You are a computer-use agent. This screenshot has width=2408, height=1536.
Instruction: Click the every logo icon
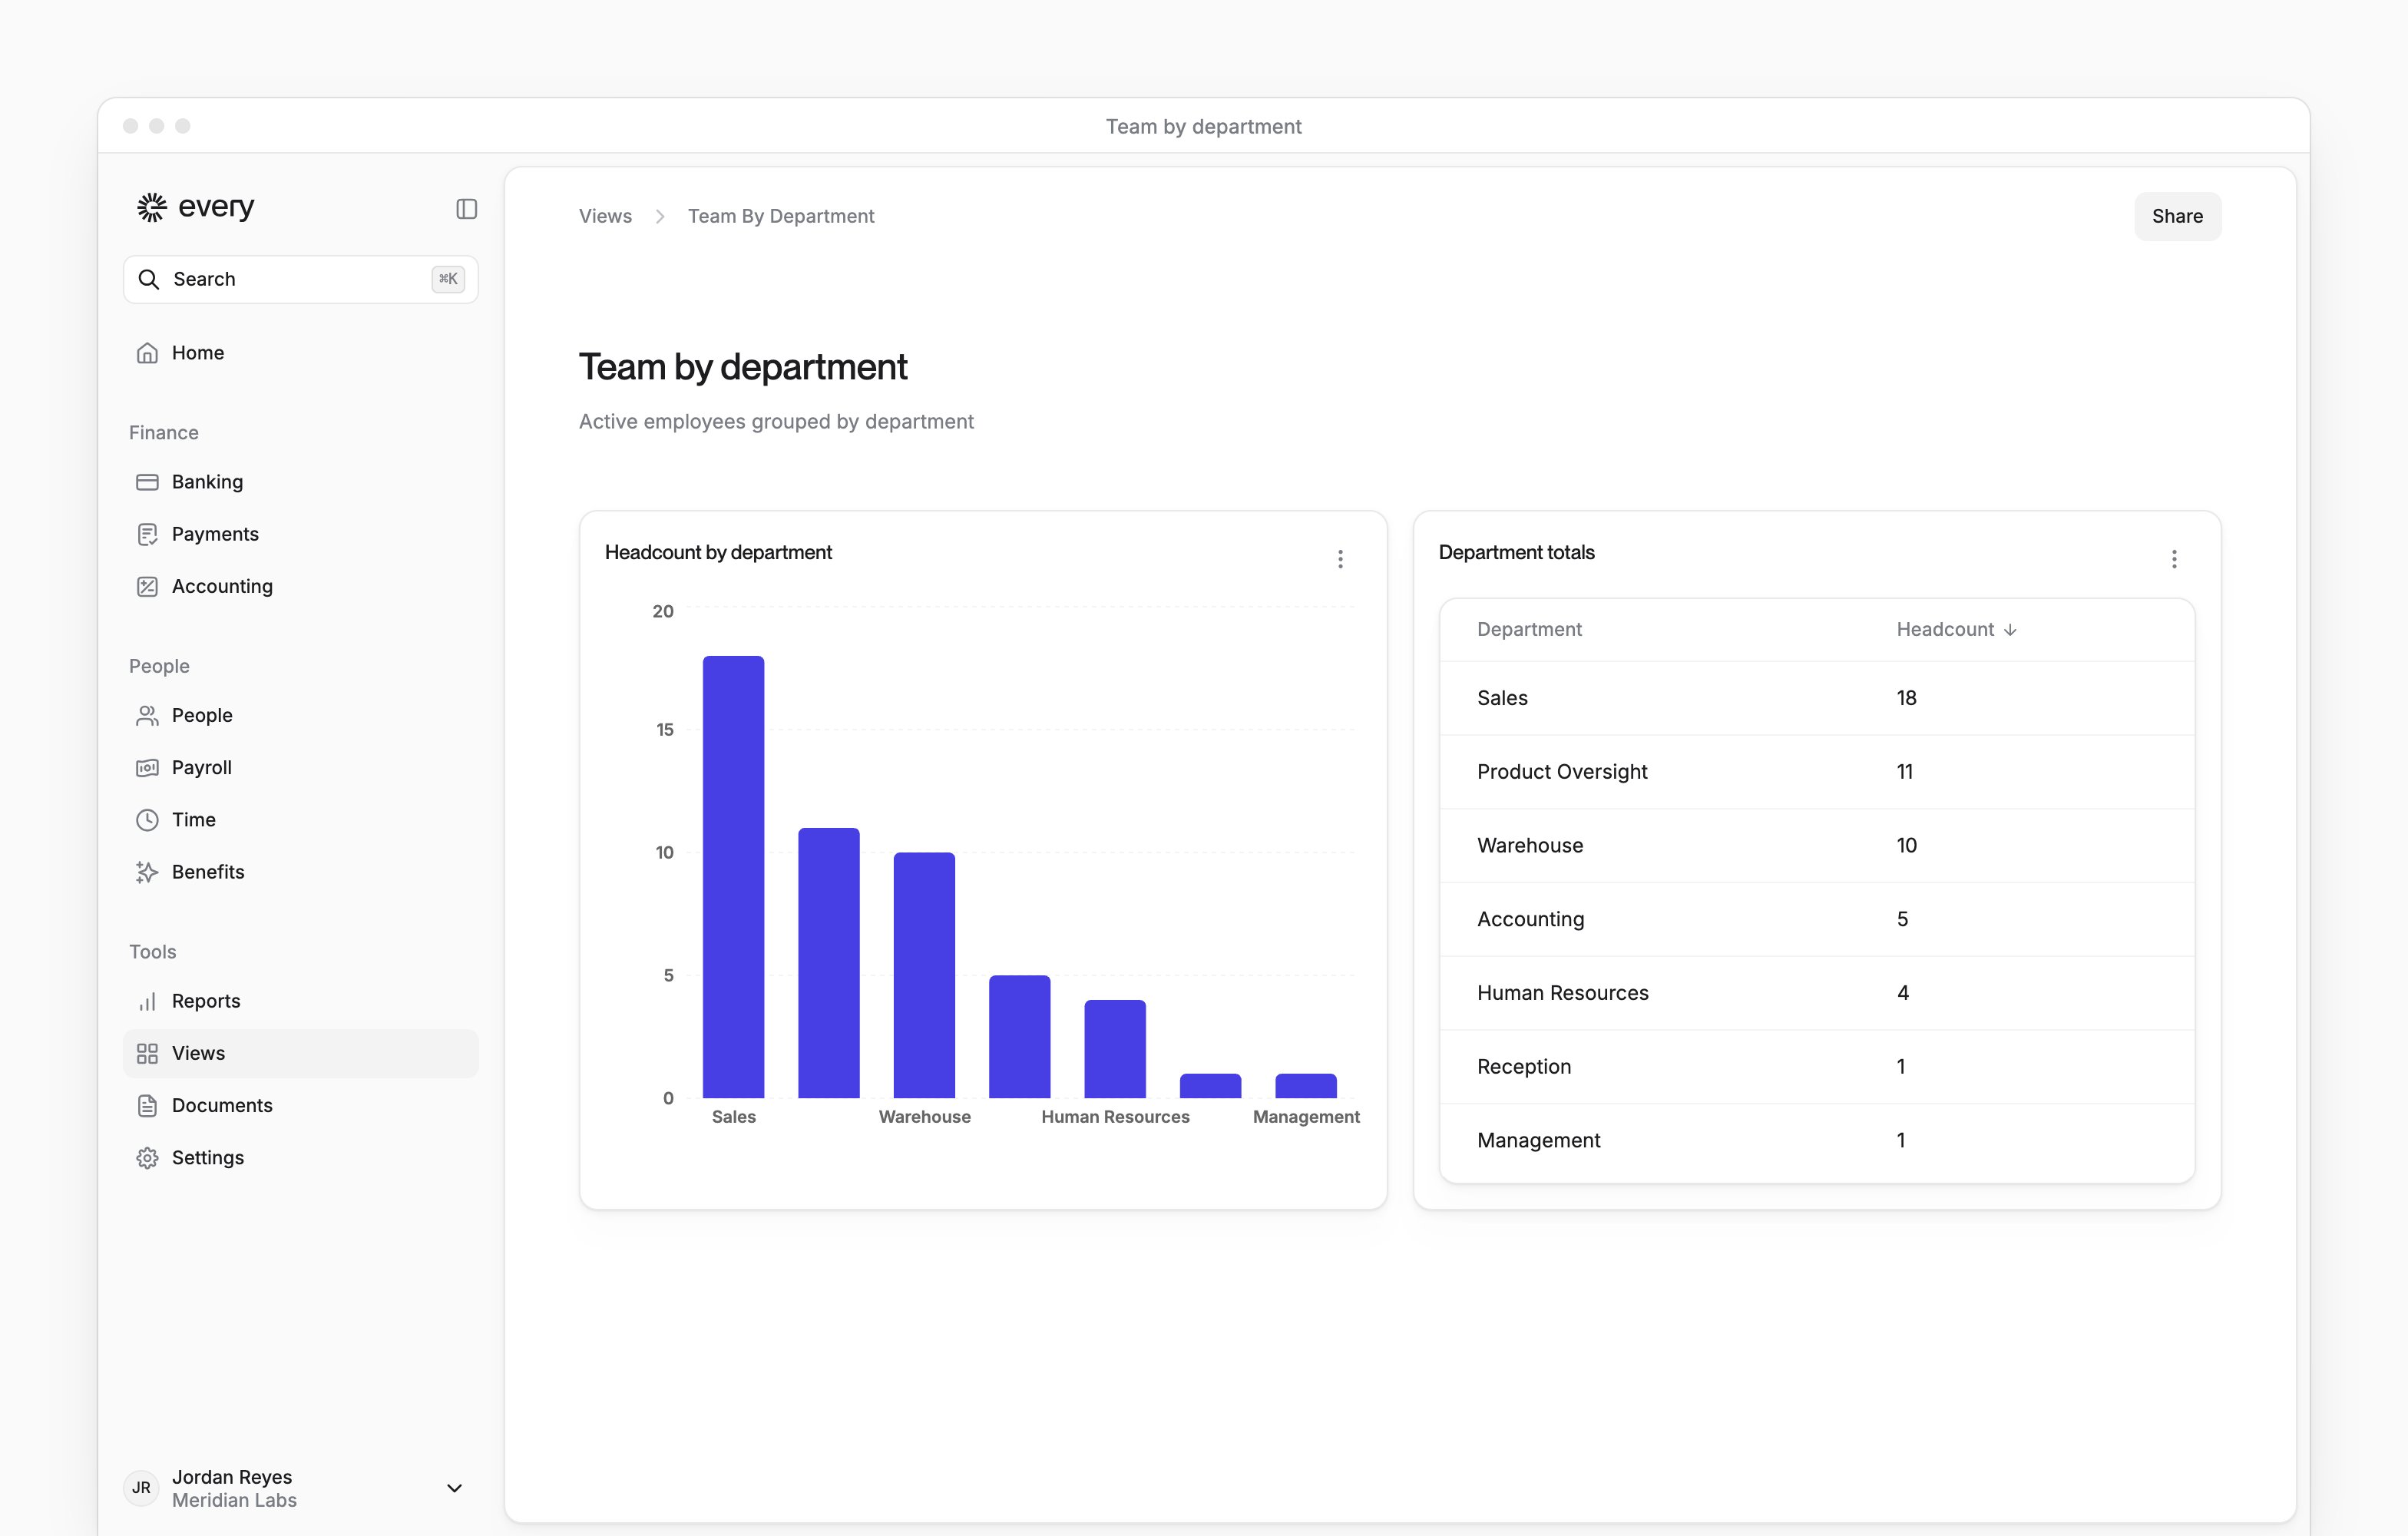pos(151,207)
